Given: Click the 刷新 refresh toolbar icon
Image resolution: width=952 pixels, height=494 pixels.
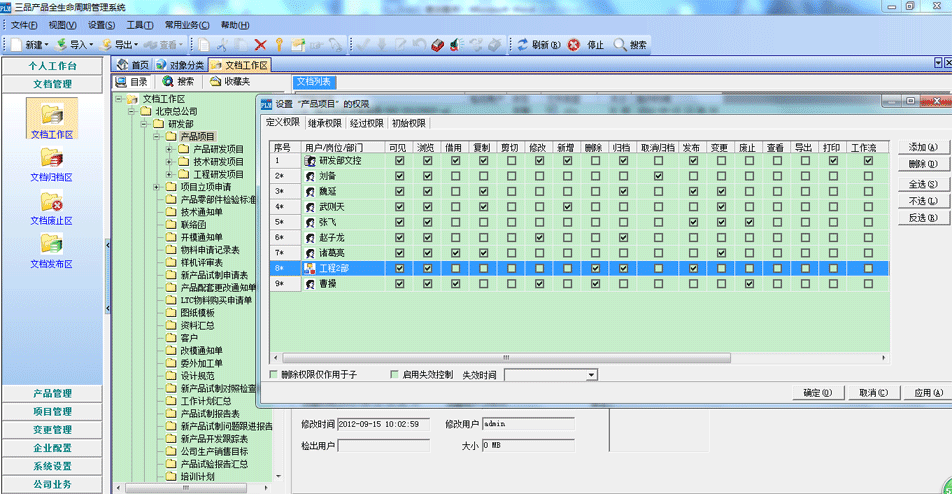Looking at the screenshot, I should tap(522, 45).
